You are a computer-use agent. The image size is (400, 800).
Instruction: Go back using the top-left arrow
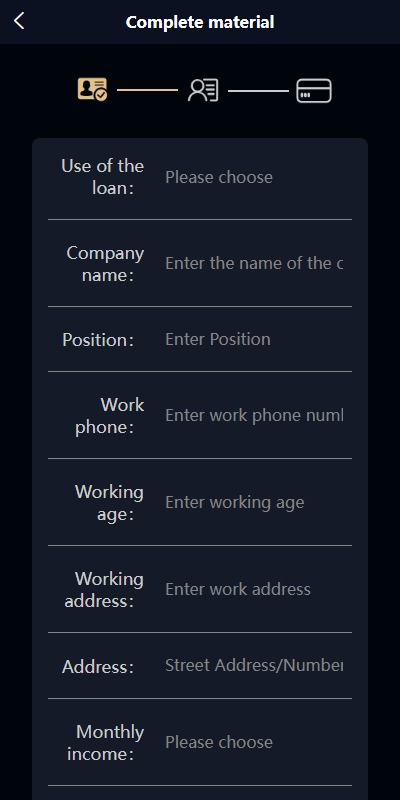pos(19,21)
